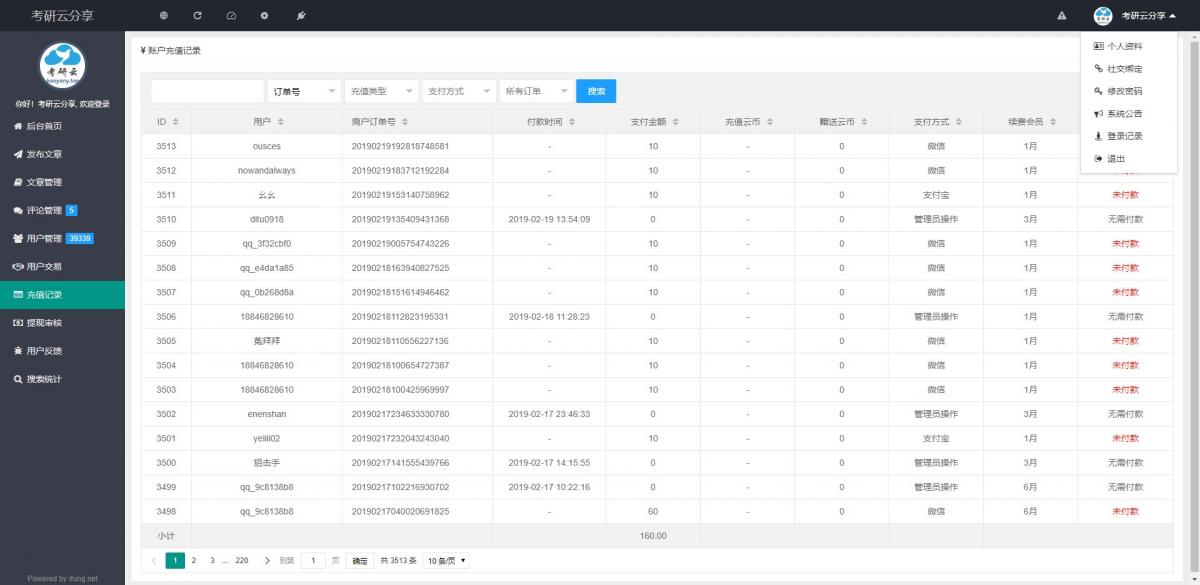Click user name ousces in row 3513
The image size is (1200, 585).
click(267, 146)
